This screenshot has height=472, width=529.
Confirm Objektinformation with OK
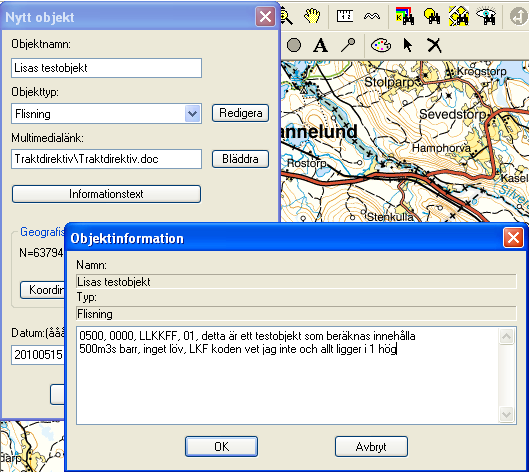tap(221, 446)
